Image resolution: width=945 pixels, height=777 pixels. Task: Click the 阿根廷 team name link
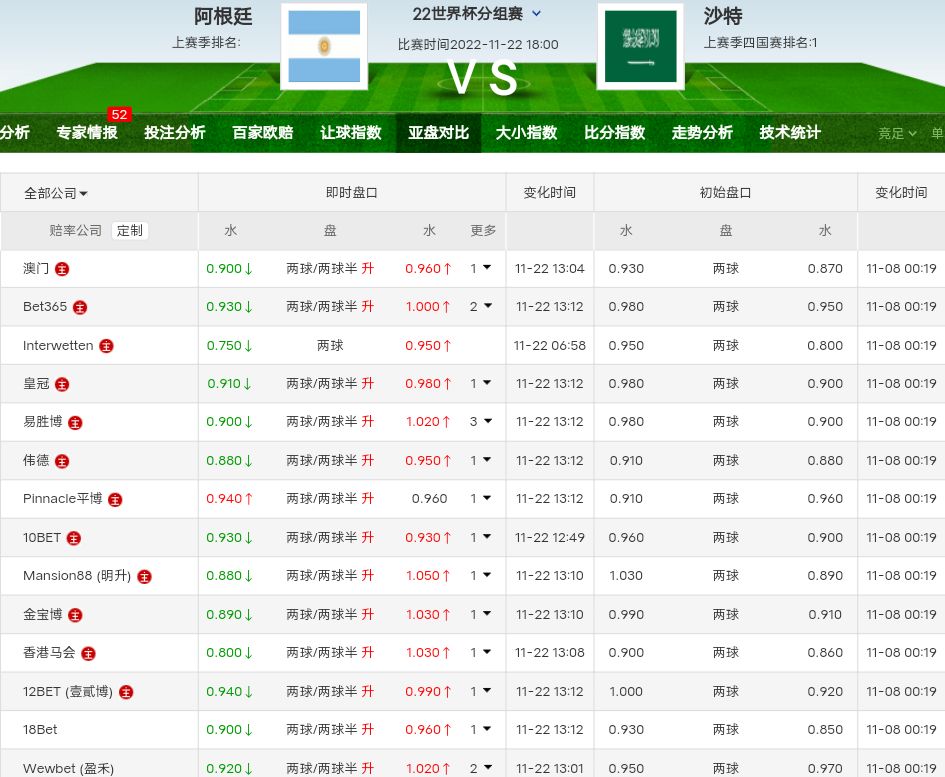223,16
